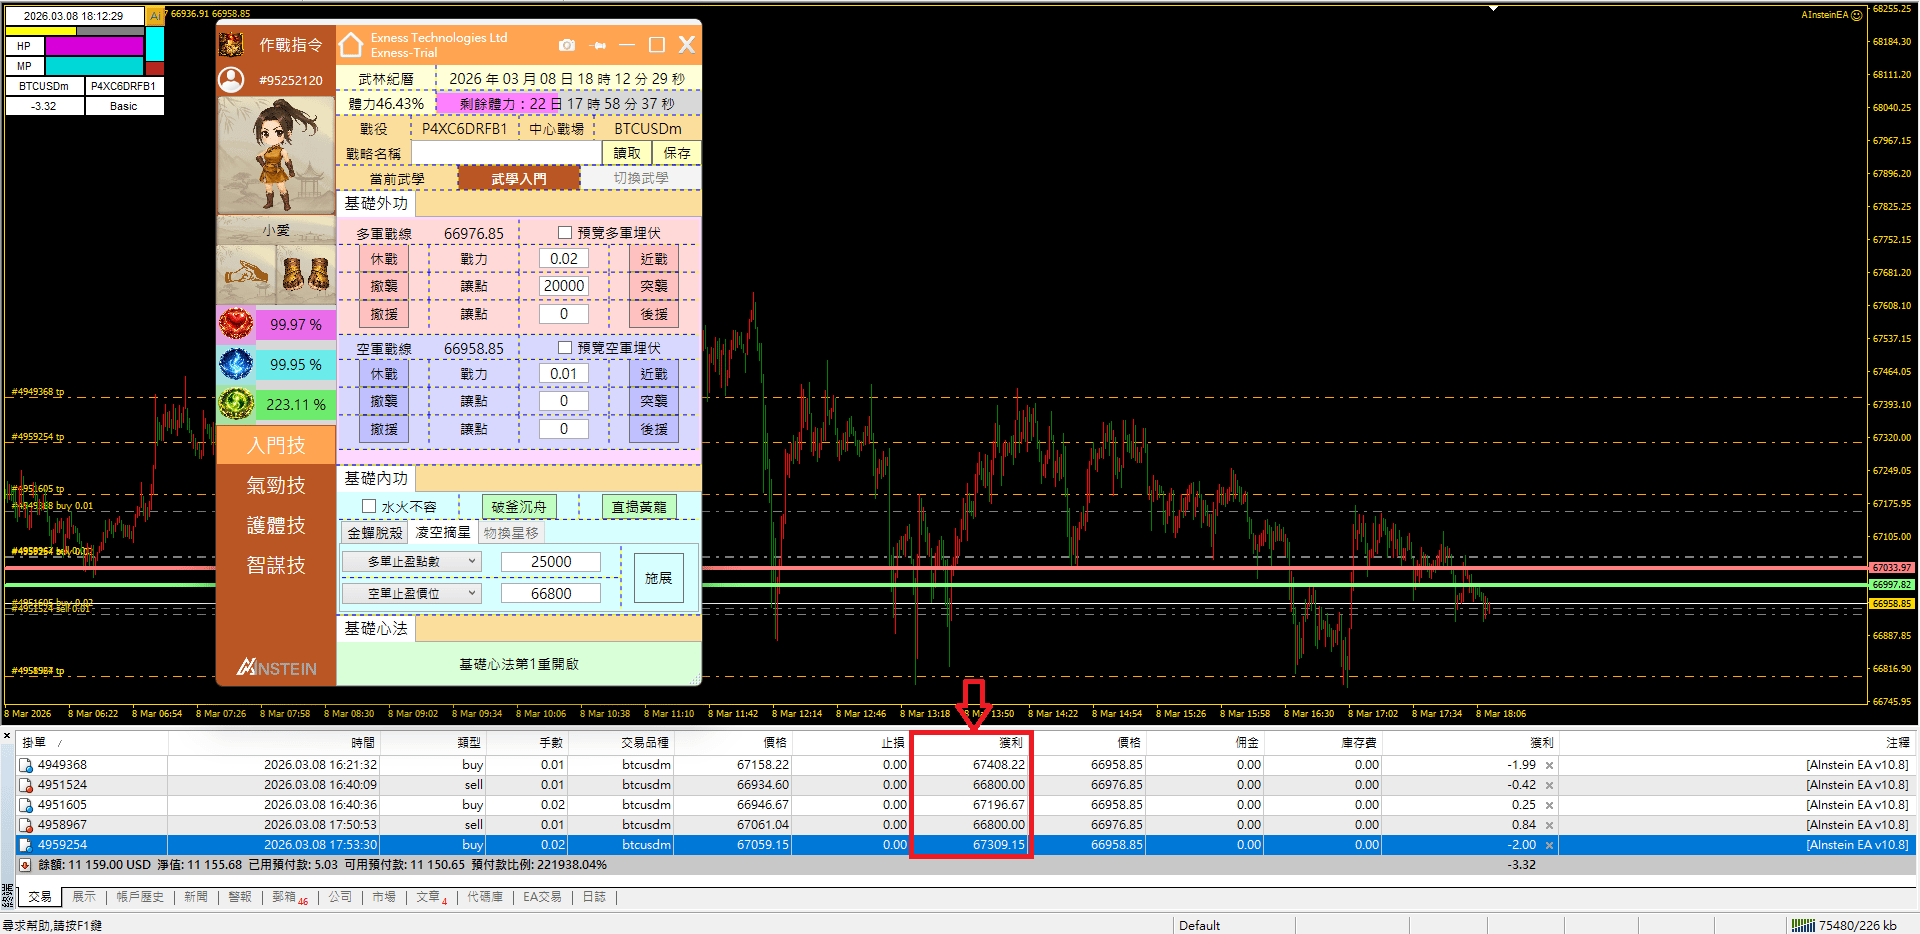Switch to the 物換星移 tab

(x=511, y=533)
